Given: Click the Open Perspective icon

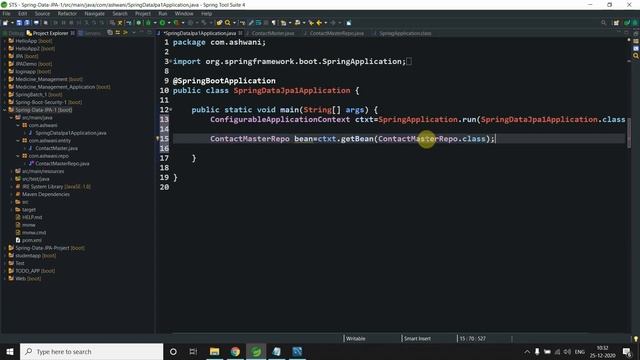Looking at the screenshot, I should pyautogui.click(x=616, y=23).
